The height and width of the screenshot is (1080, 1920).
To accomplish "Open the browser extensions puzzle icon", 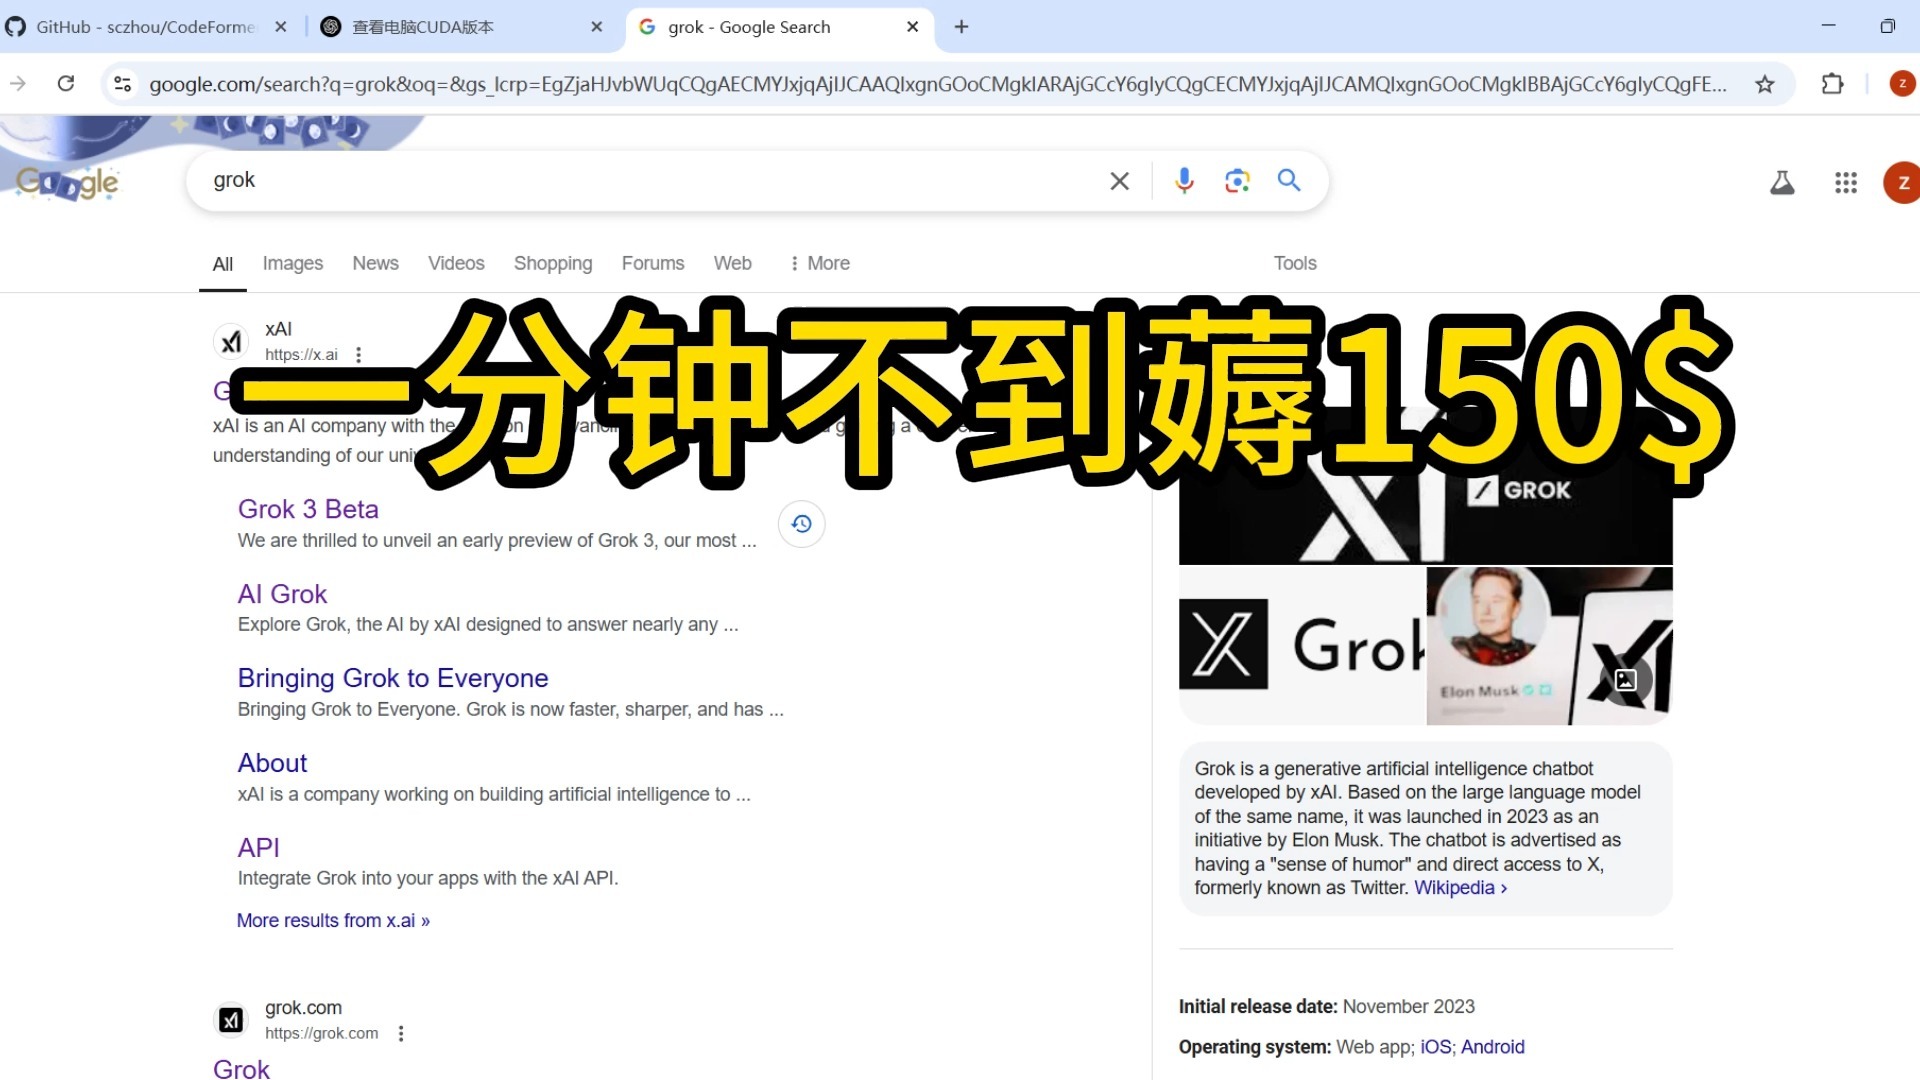I will pos(1832,84).
